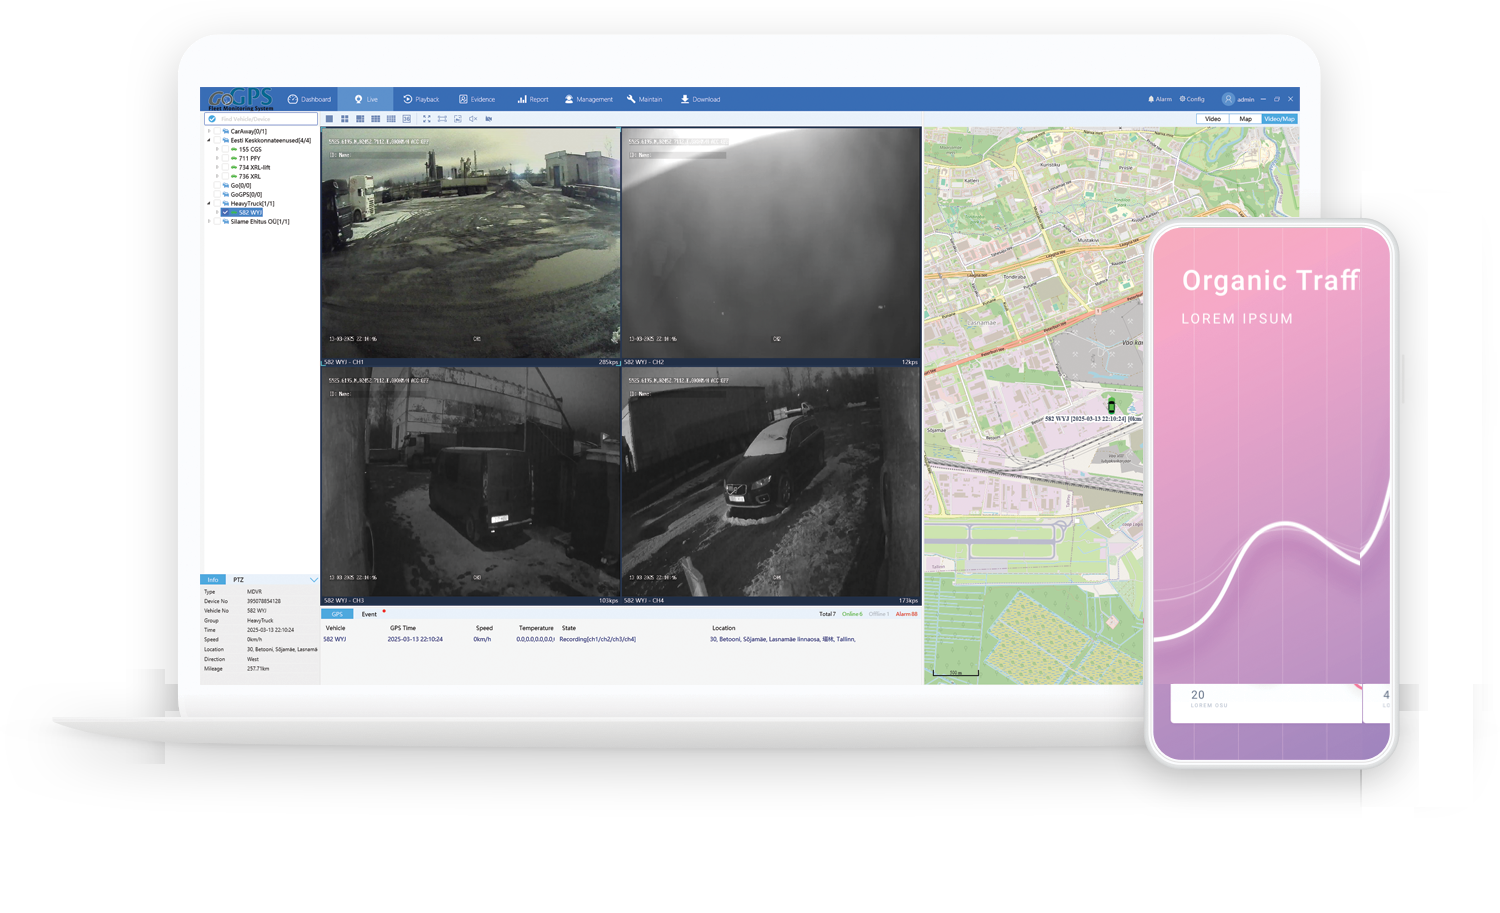Open Config settings gear
Image resolution: width=1500 pixels, height=913 pixels.
coord(1192,99)
